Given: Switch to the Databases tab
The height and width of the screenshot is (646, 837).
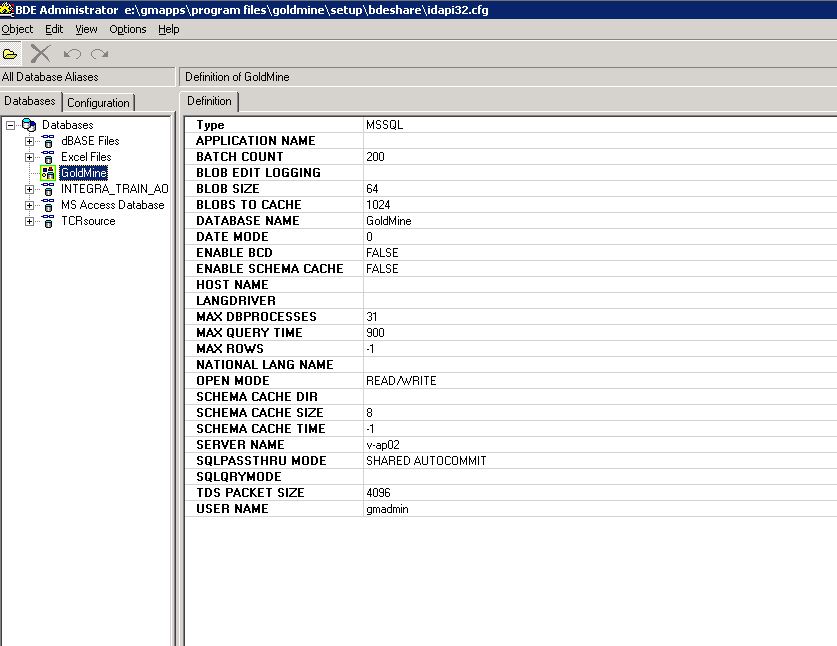Looking at the screenshot, I should click(x=30, y=101).
